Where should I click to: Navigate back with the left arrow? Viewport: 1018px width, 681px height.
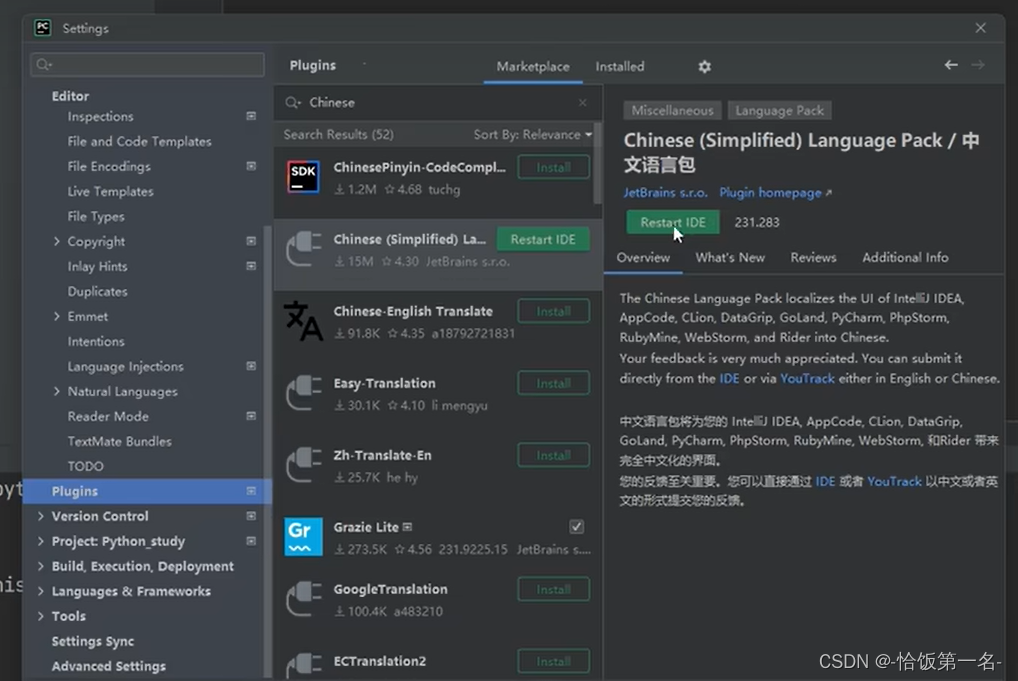950,65
